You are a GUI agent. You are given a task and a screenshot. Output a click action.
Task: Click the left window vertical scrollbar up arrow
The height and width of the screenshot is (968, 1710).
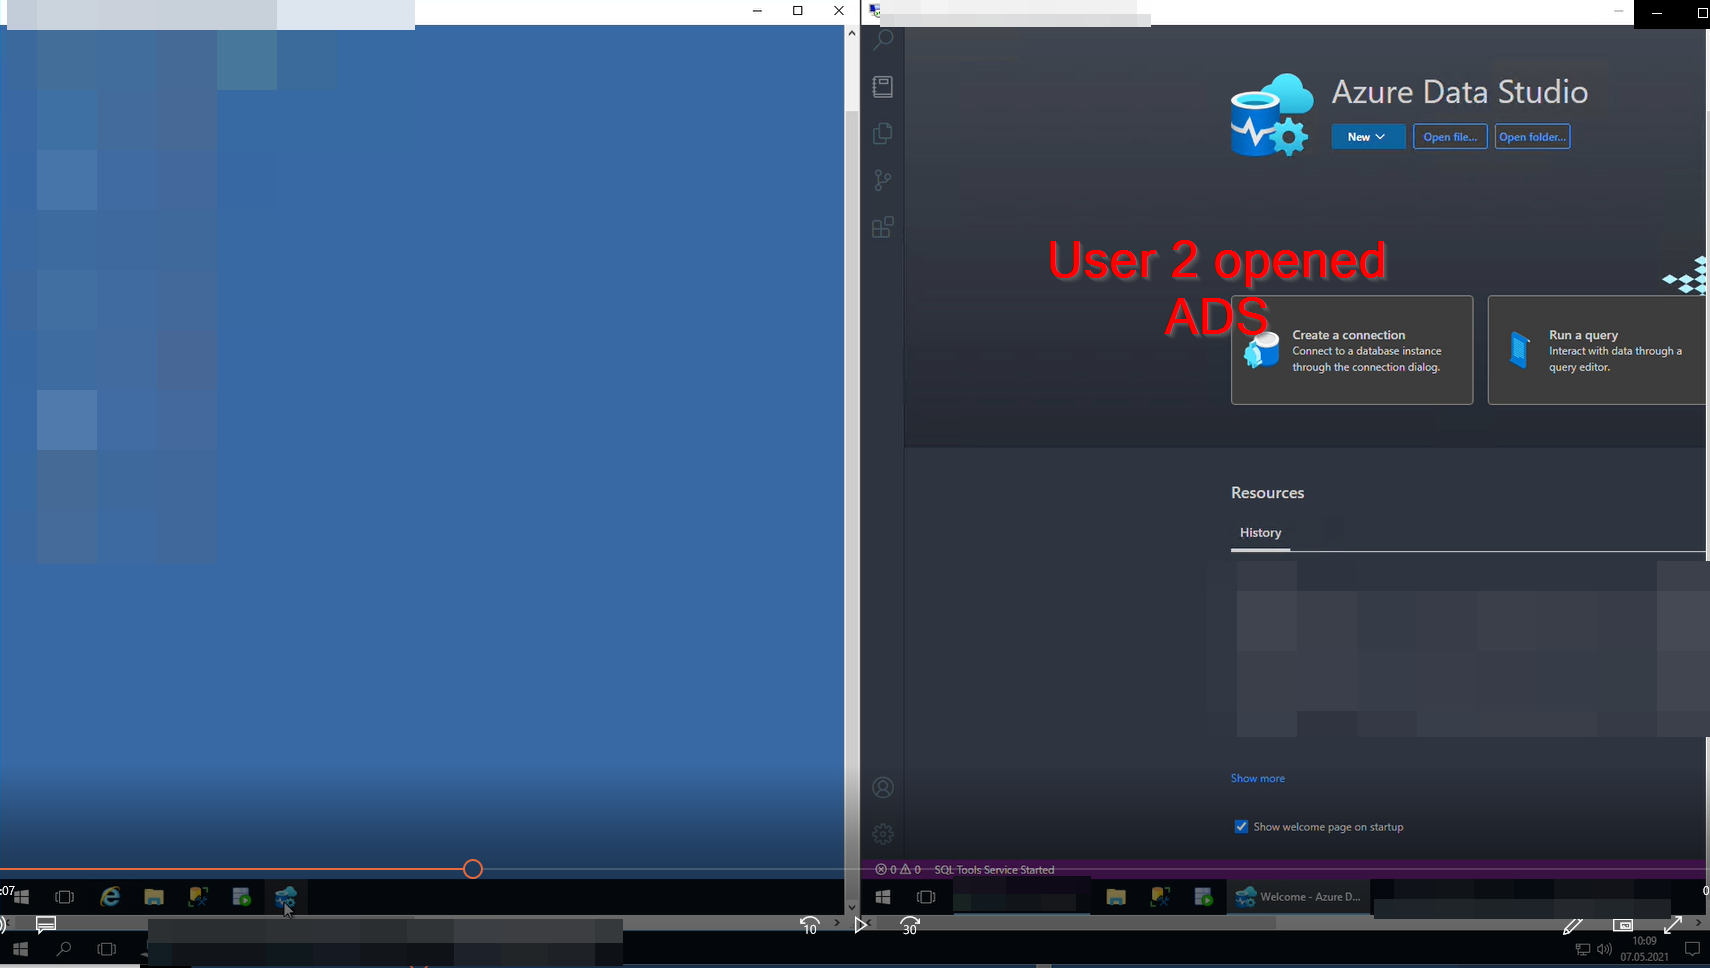click(852, 33)
